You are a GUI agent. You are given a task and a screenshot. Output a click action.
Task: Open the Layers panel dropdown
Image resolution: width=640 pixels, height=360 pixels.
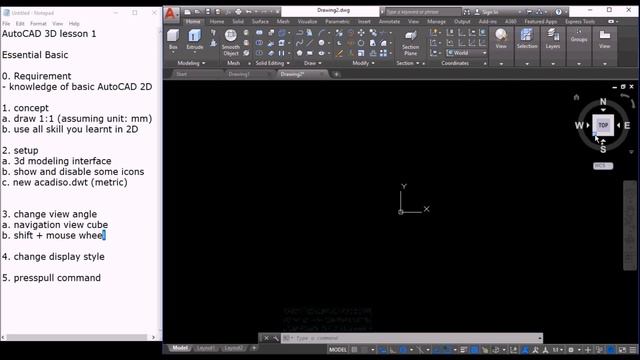point(553,64)
